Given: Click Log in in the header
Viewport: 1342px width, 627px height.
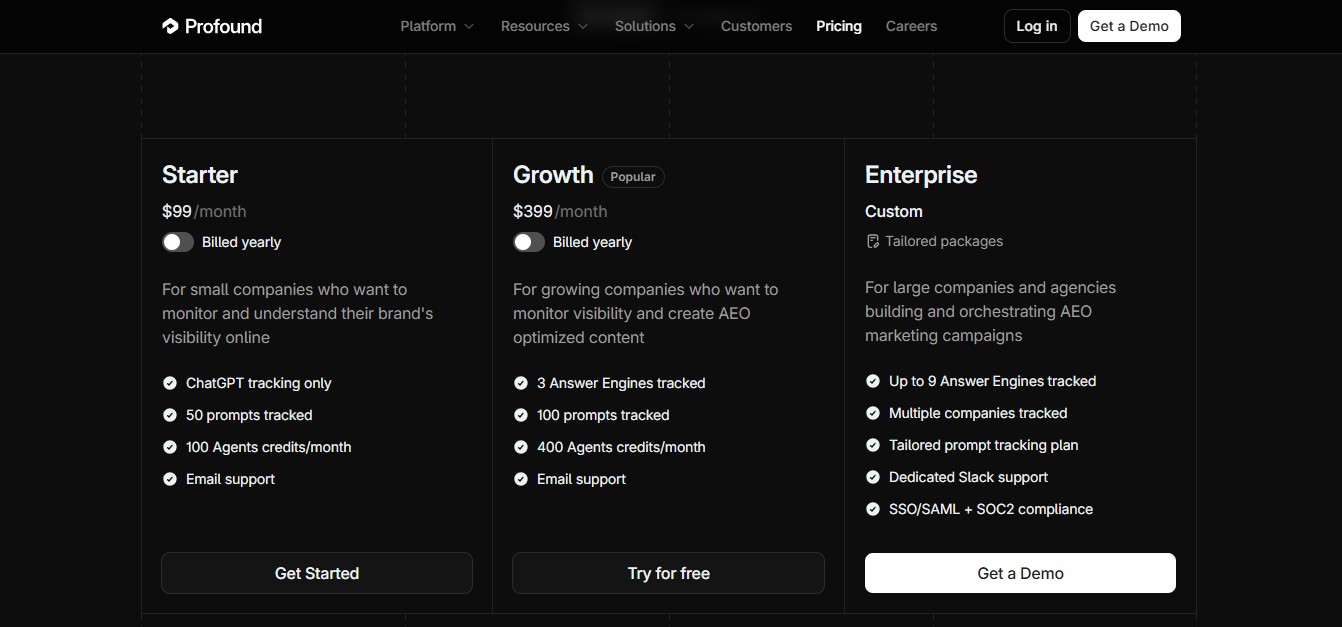Looking at the screenshot, I should pyautogui.click(x=1037, y=26).
